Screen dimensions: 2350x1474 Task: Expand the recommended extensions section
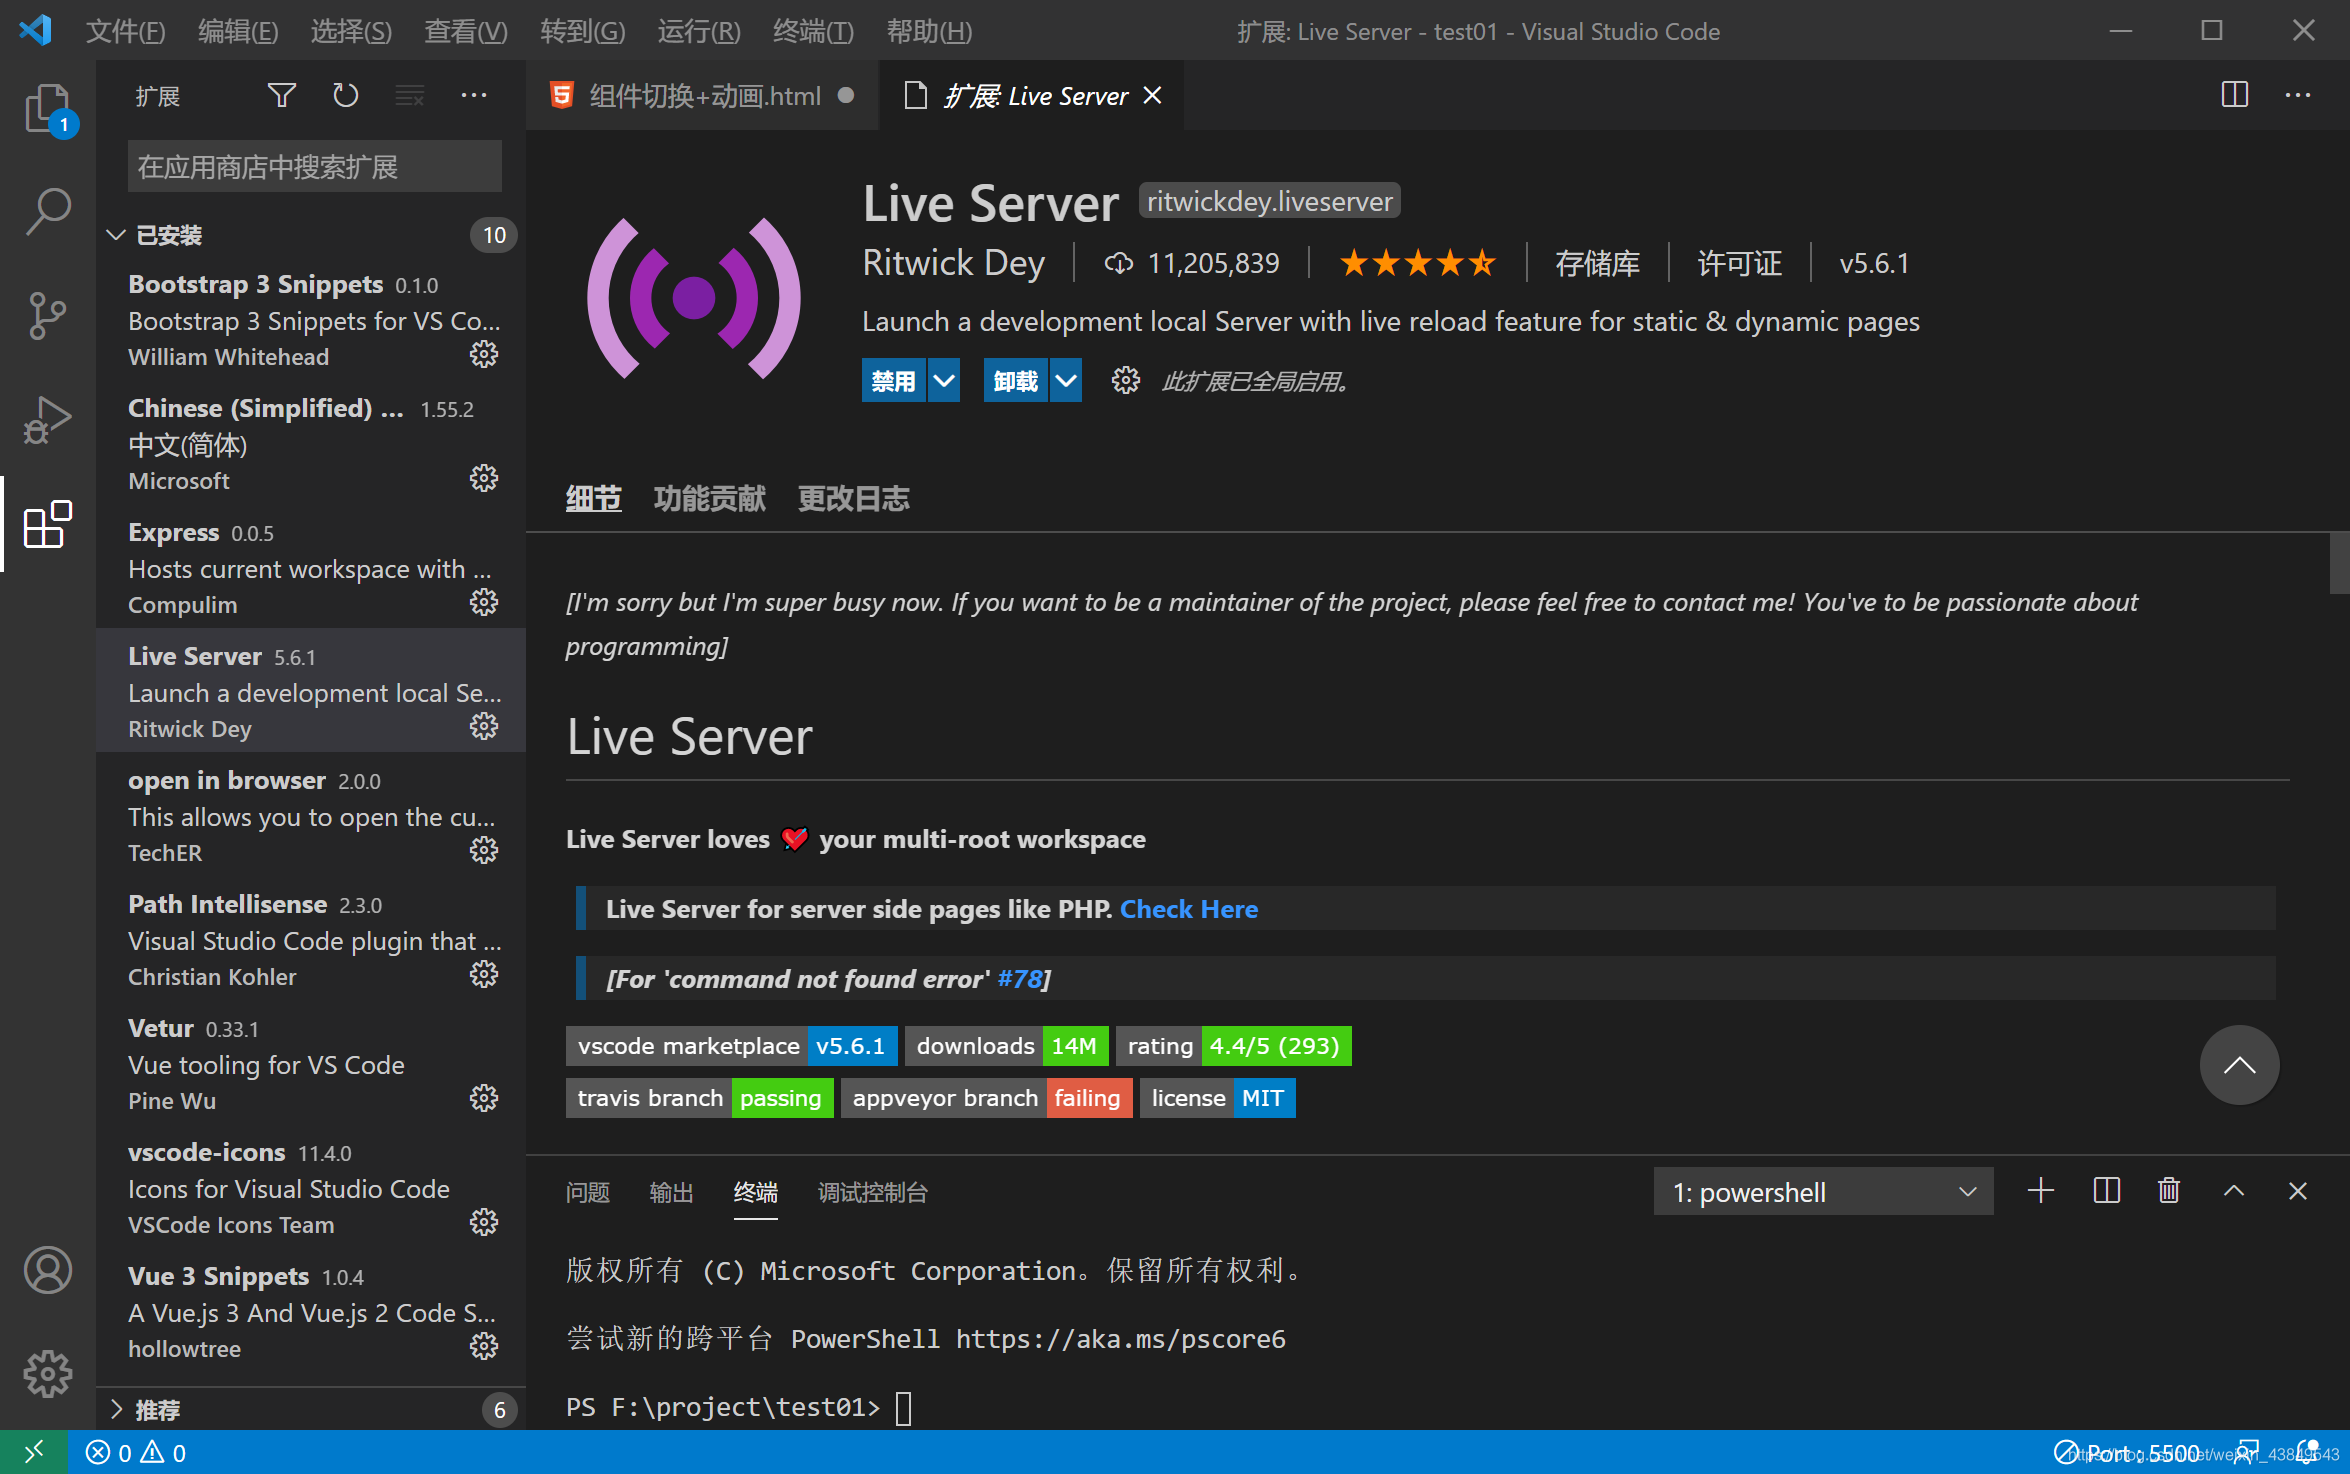[x=157, y=1410]
